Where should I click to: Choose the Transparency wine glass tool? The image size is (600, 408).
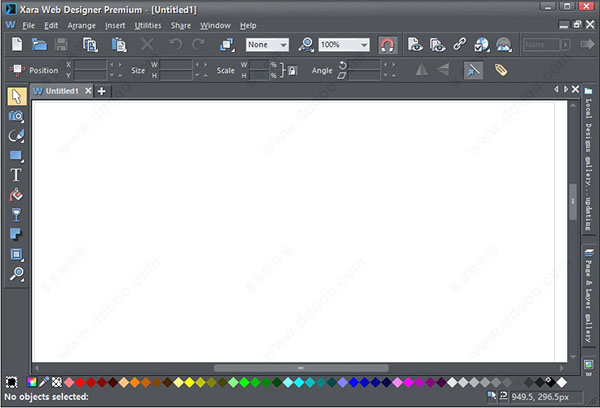(16, 215)
